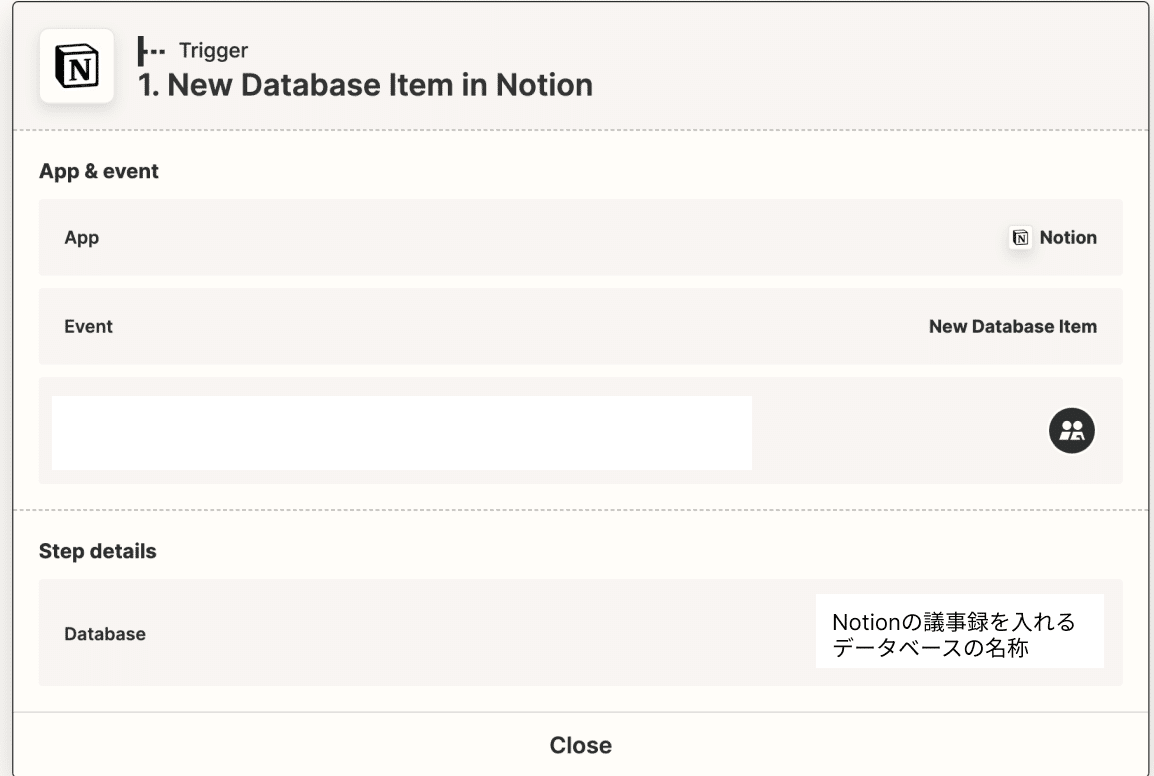
Task: Click the App & event section heading
Action: pos(99,171)
